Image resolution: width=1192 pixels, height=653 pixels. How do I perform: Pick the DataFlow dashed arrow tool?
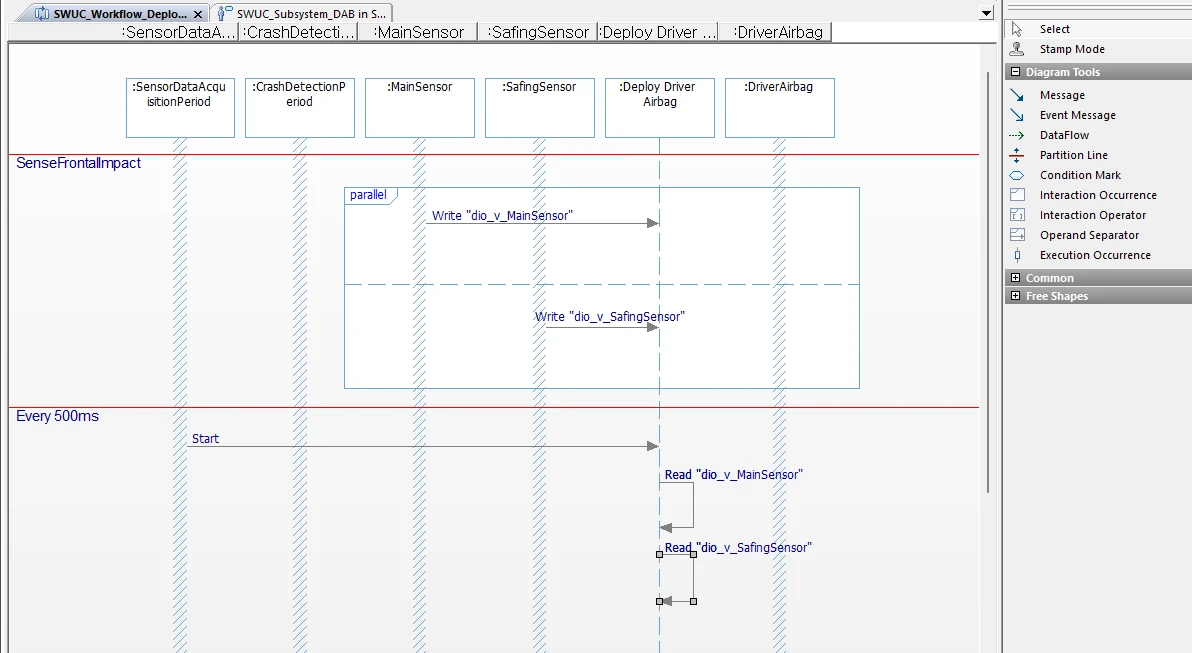coord(1064,135)
